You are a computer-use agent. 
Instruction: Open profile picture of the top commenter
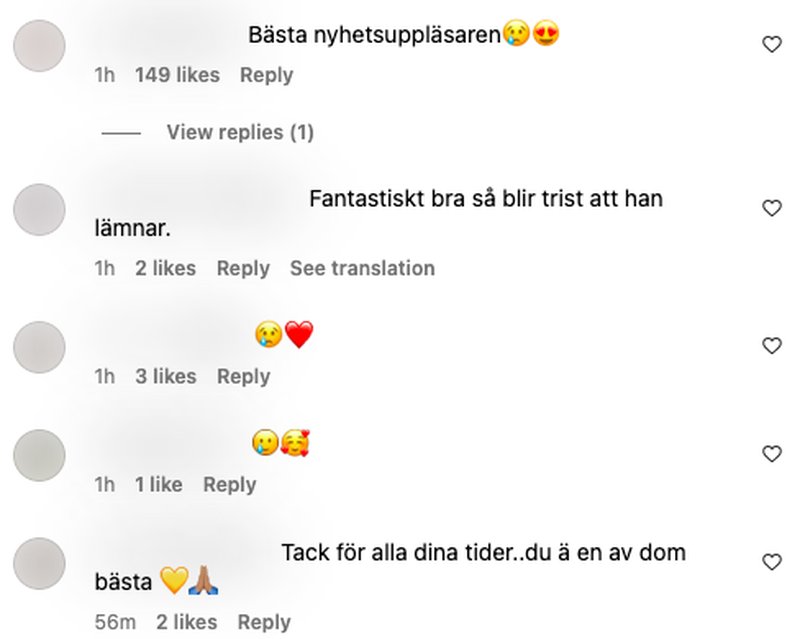tap(39, 46)
